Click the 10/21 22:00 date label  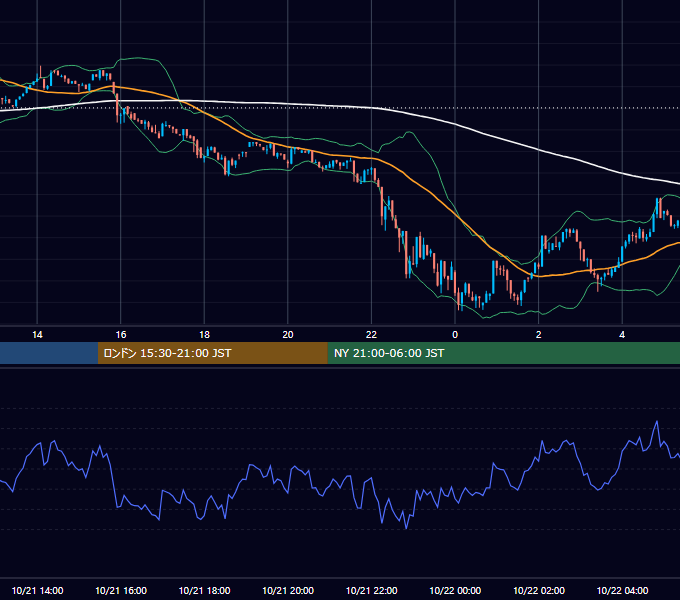click(x=371, y=590)
